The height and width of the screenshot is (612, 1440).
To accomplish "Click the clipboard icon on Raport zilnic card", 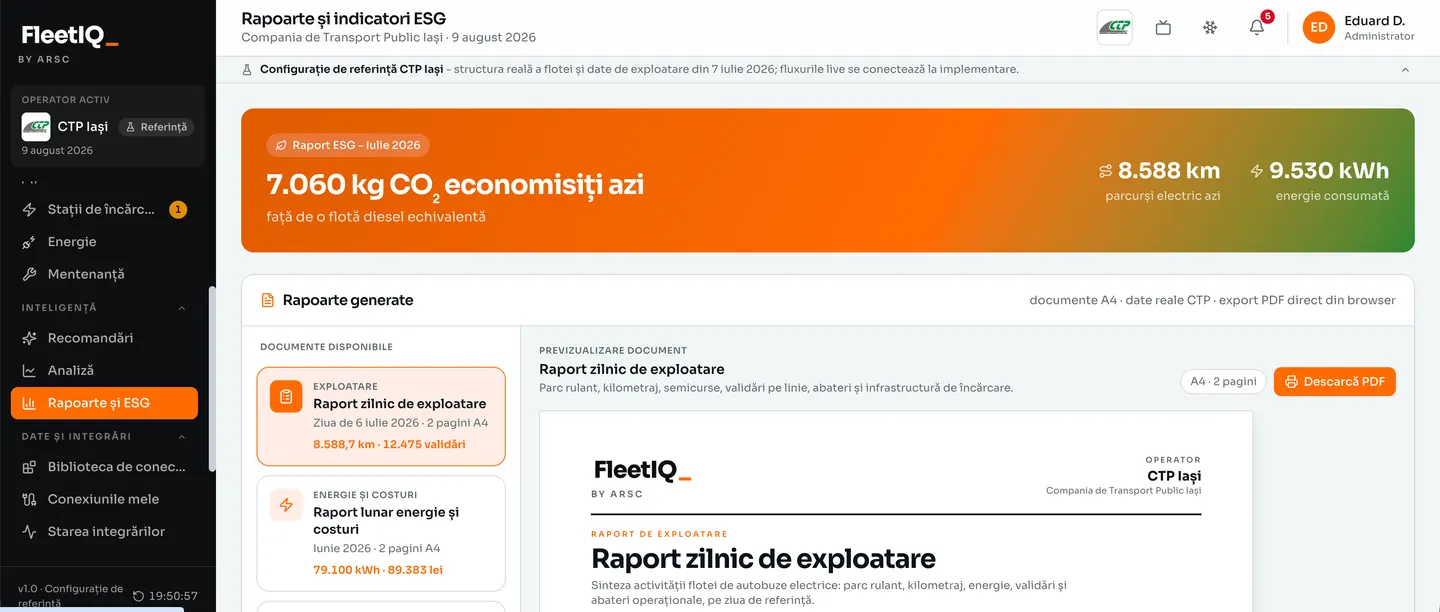I will coord(286,396).
